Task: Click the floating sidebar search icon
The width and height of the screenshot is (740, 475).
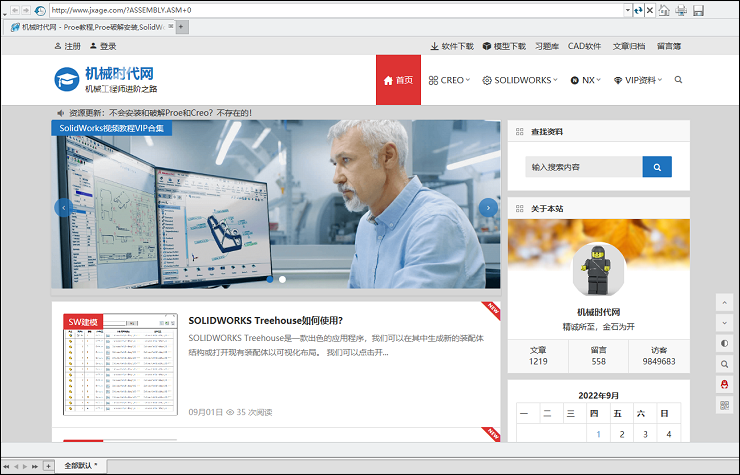Action: 724,364
